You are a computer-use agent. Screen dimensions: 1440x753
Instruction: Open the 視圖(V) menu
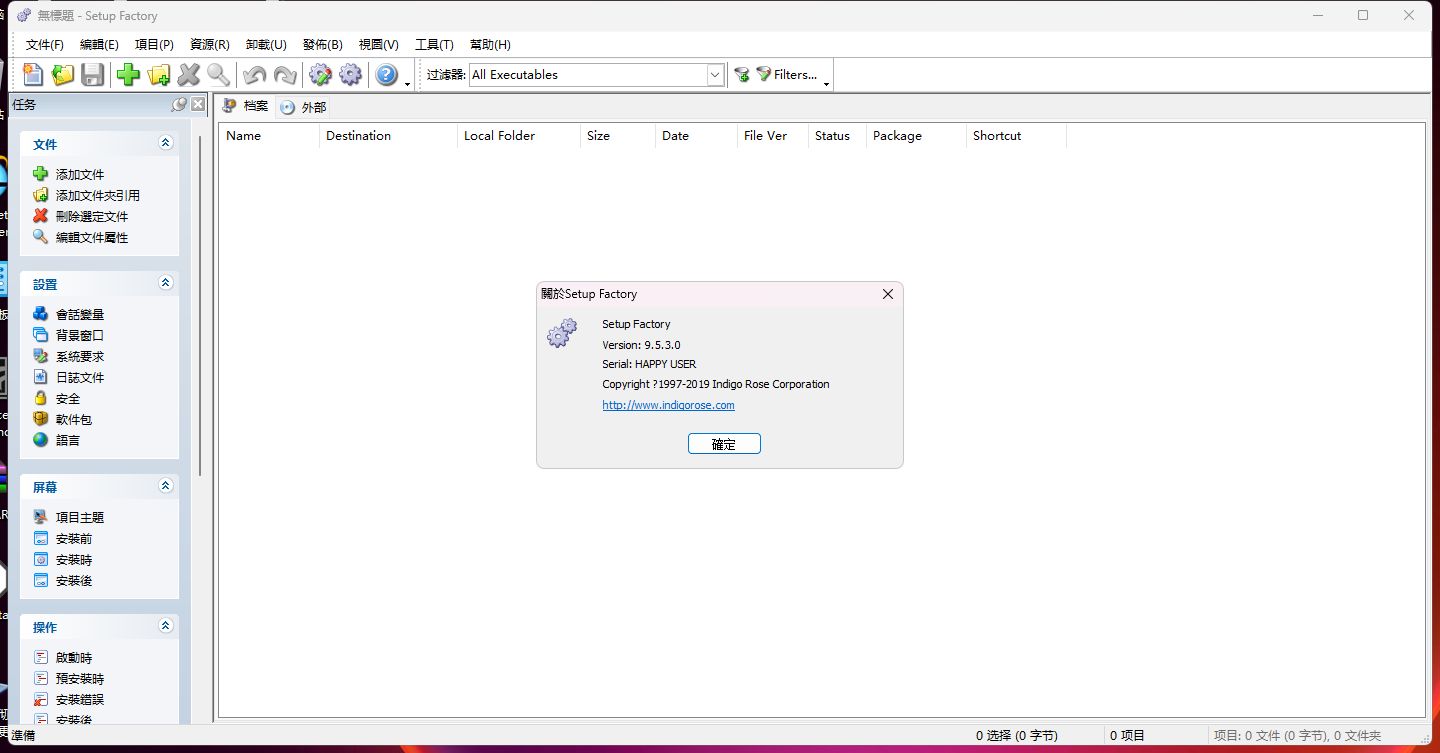point(378,45)
